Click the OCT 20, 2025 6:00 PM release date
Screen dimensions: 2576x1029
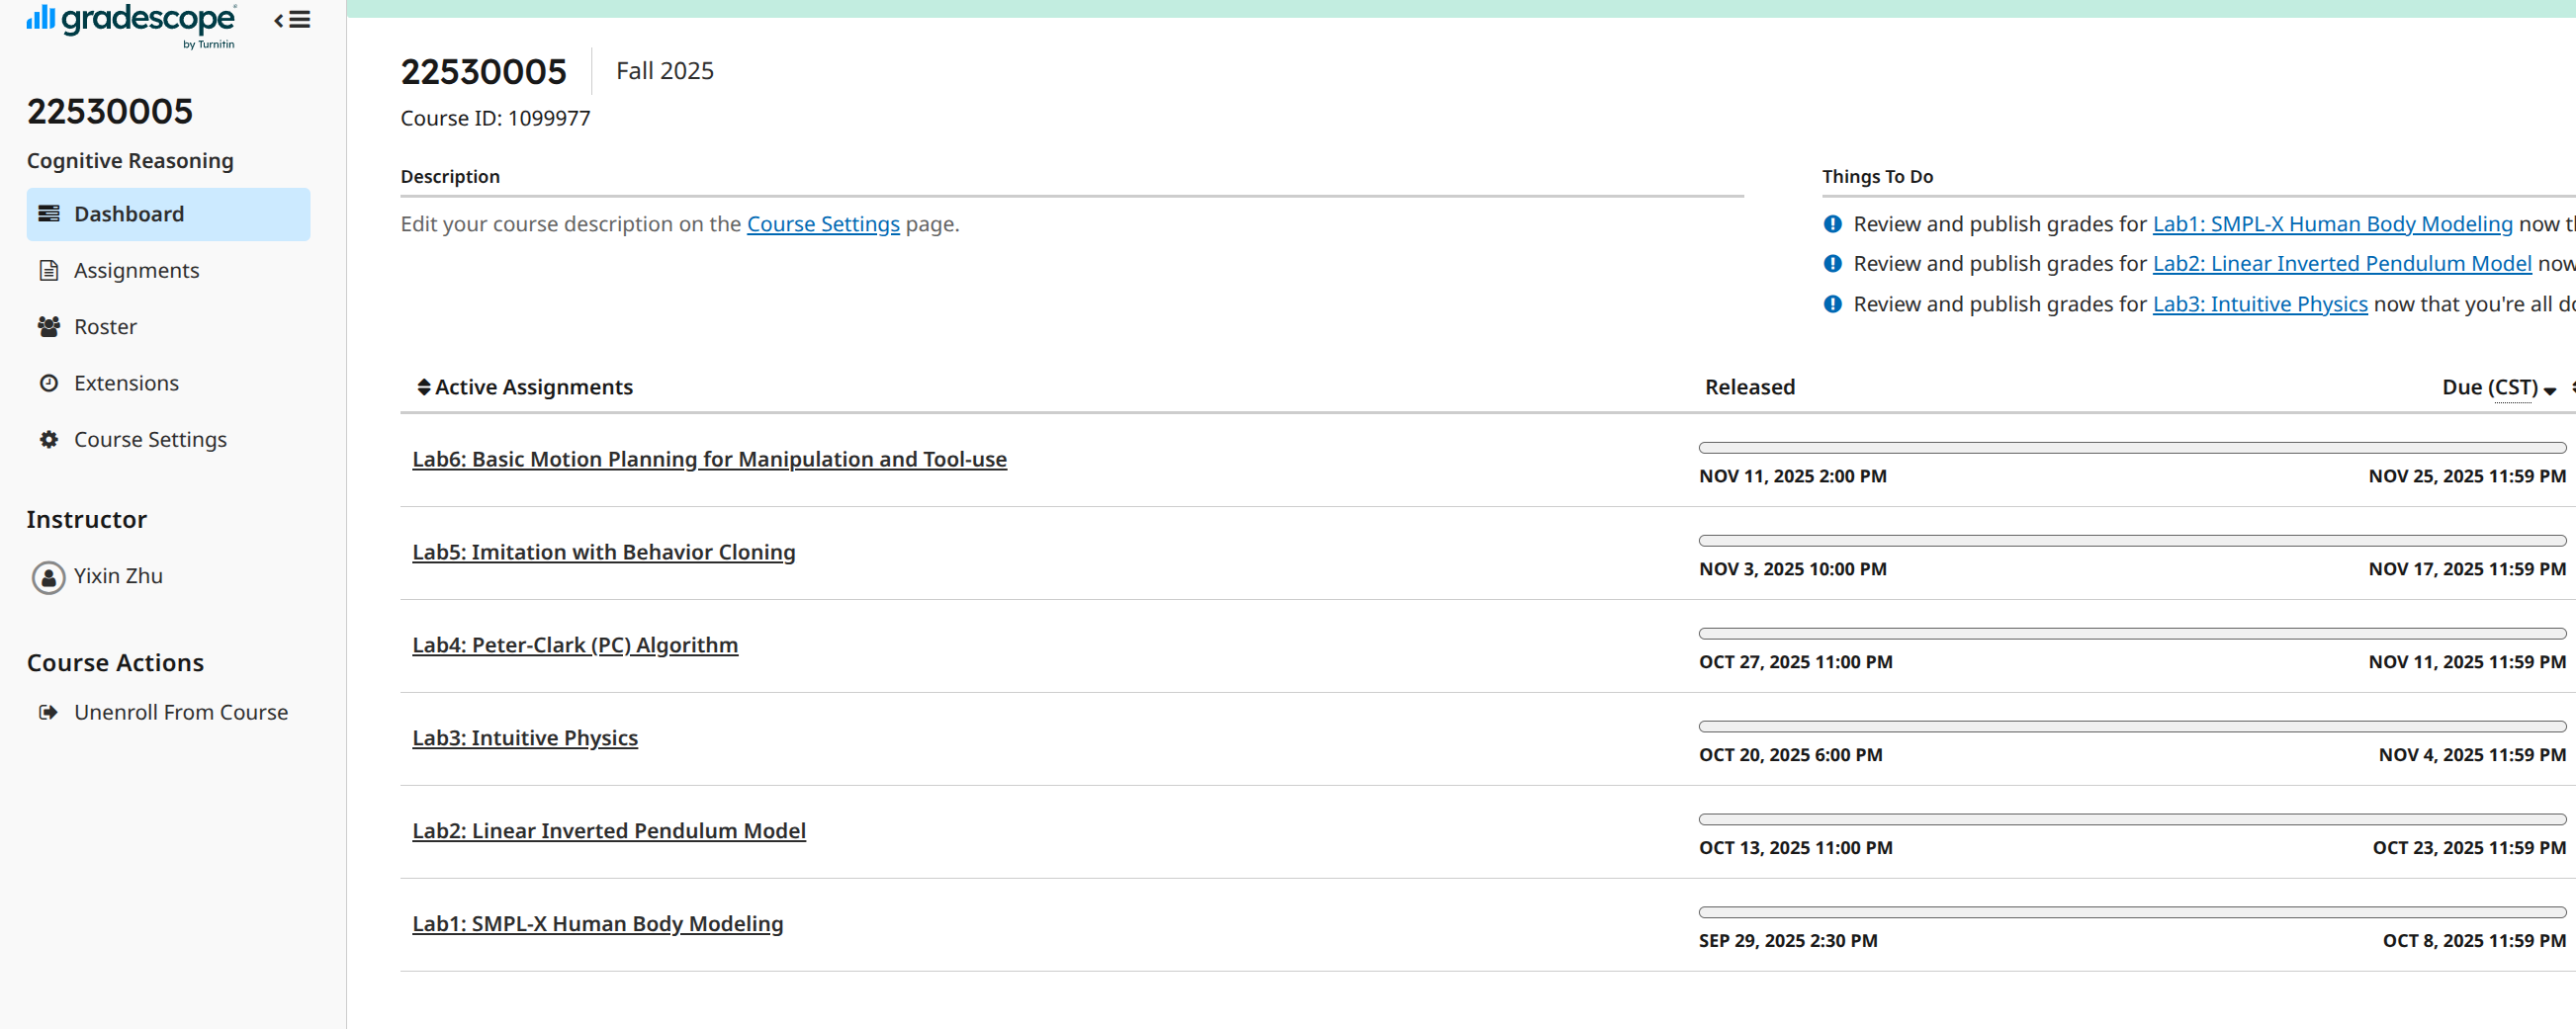point(1790,755)
